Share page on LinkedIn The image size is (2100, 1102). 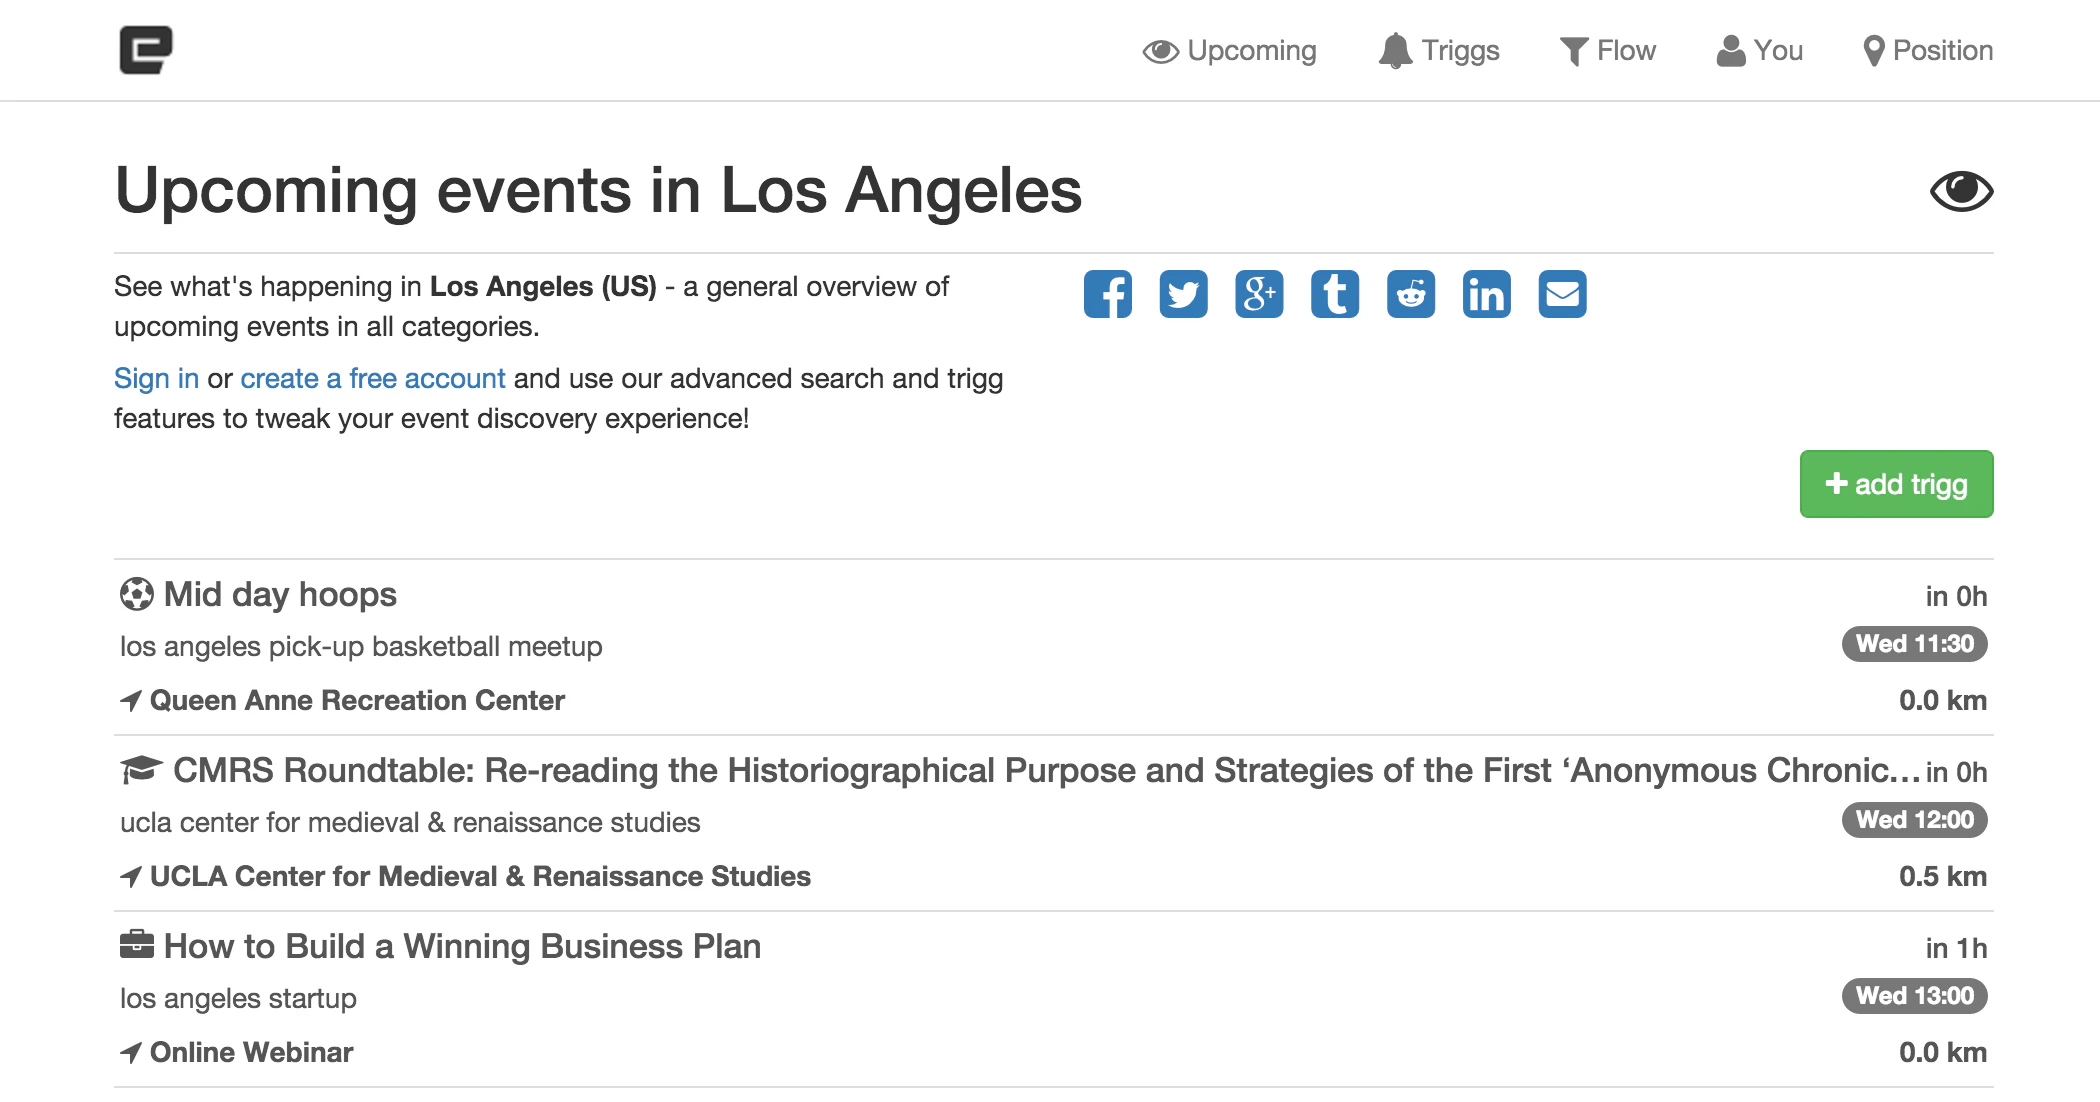pos(1487,294)
